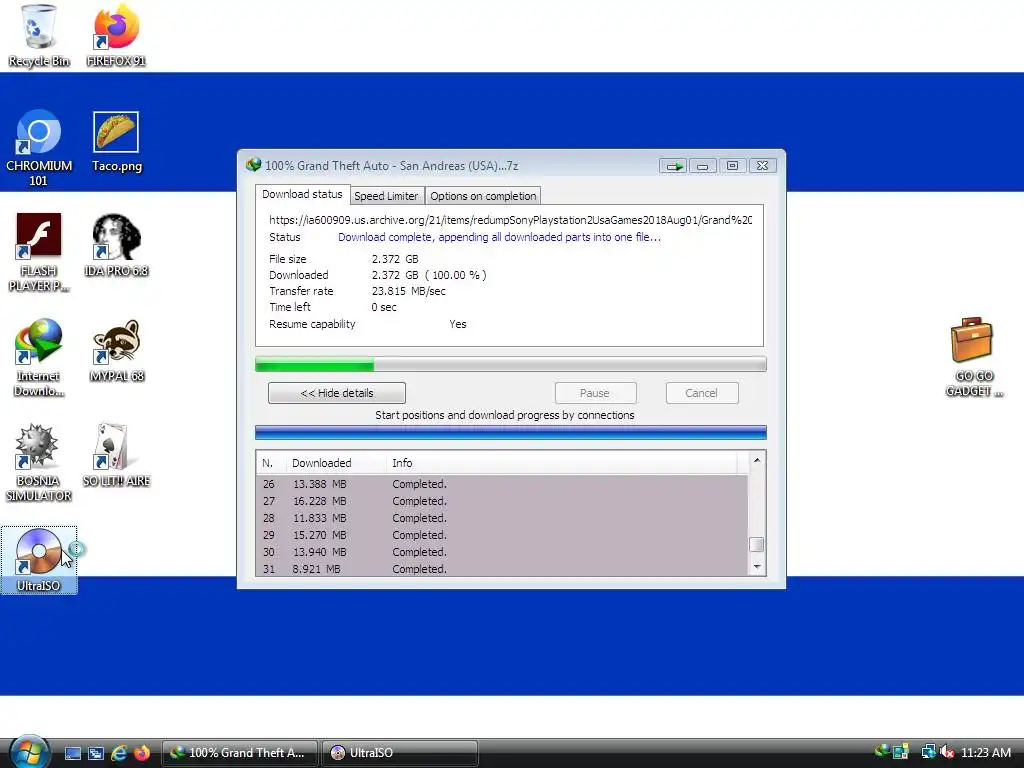Image resolution: width=1024 pixels, height=768 pixels.
Task: Select the FIREFOX 91 desktop shortcut
Action: coord(116,36)
